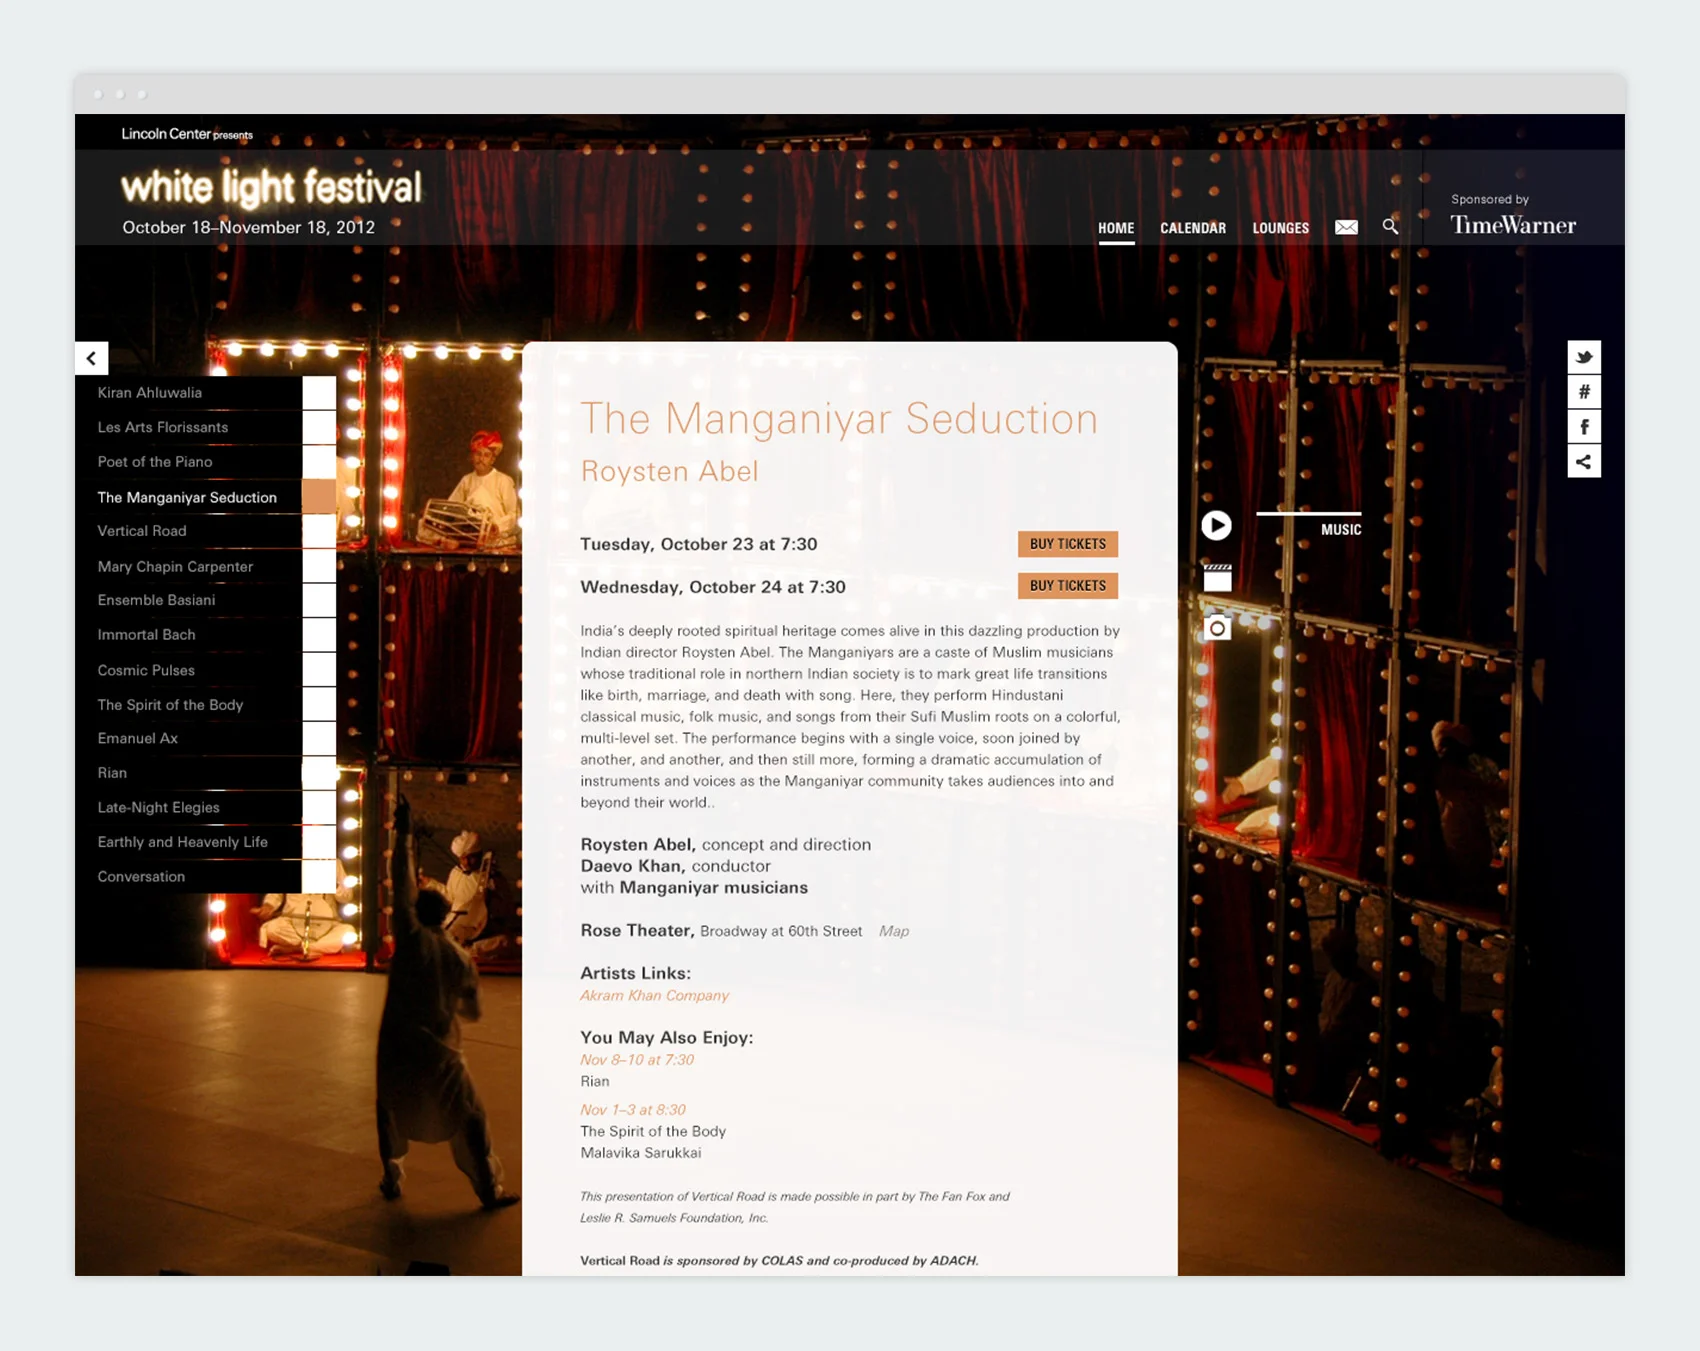Go to the Home menu
This screenshot has height=1351, width=1700.
tap(1116, 228)
